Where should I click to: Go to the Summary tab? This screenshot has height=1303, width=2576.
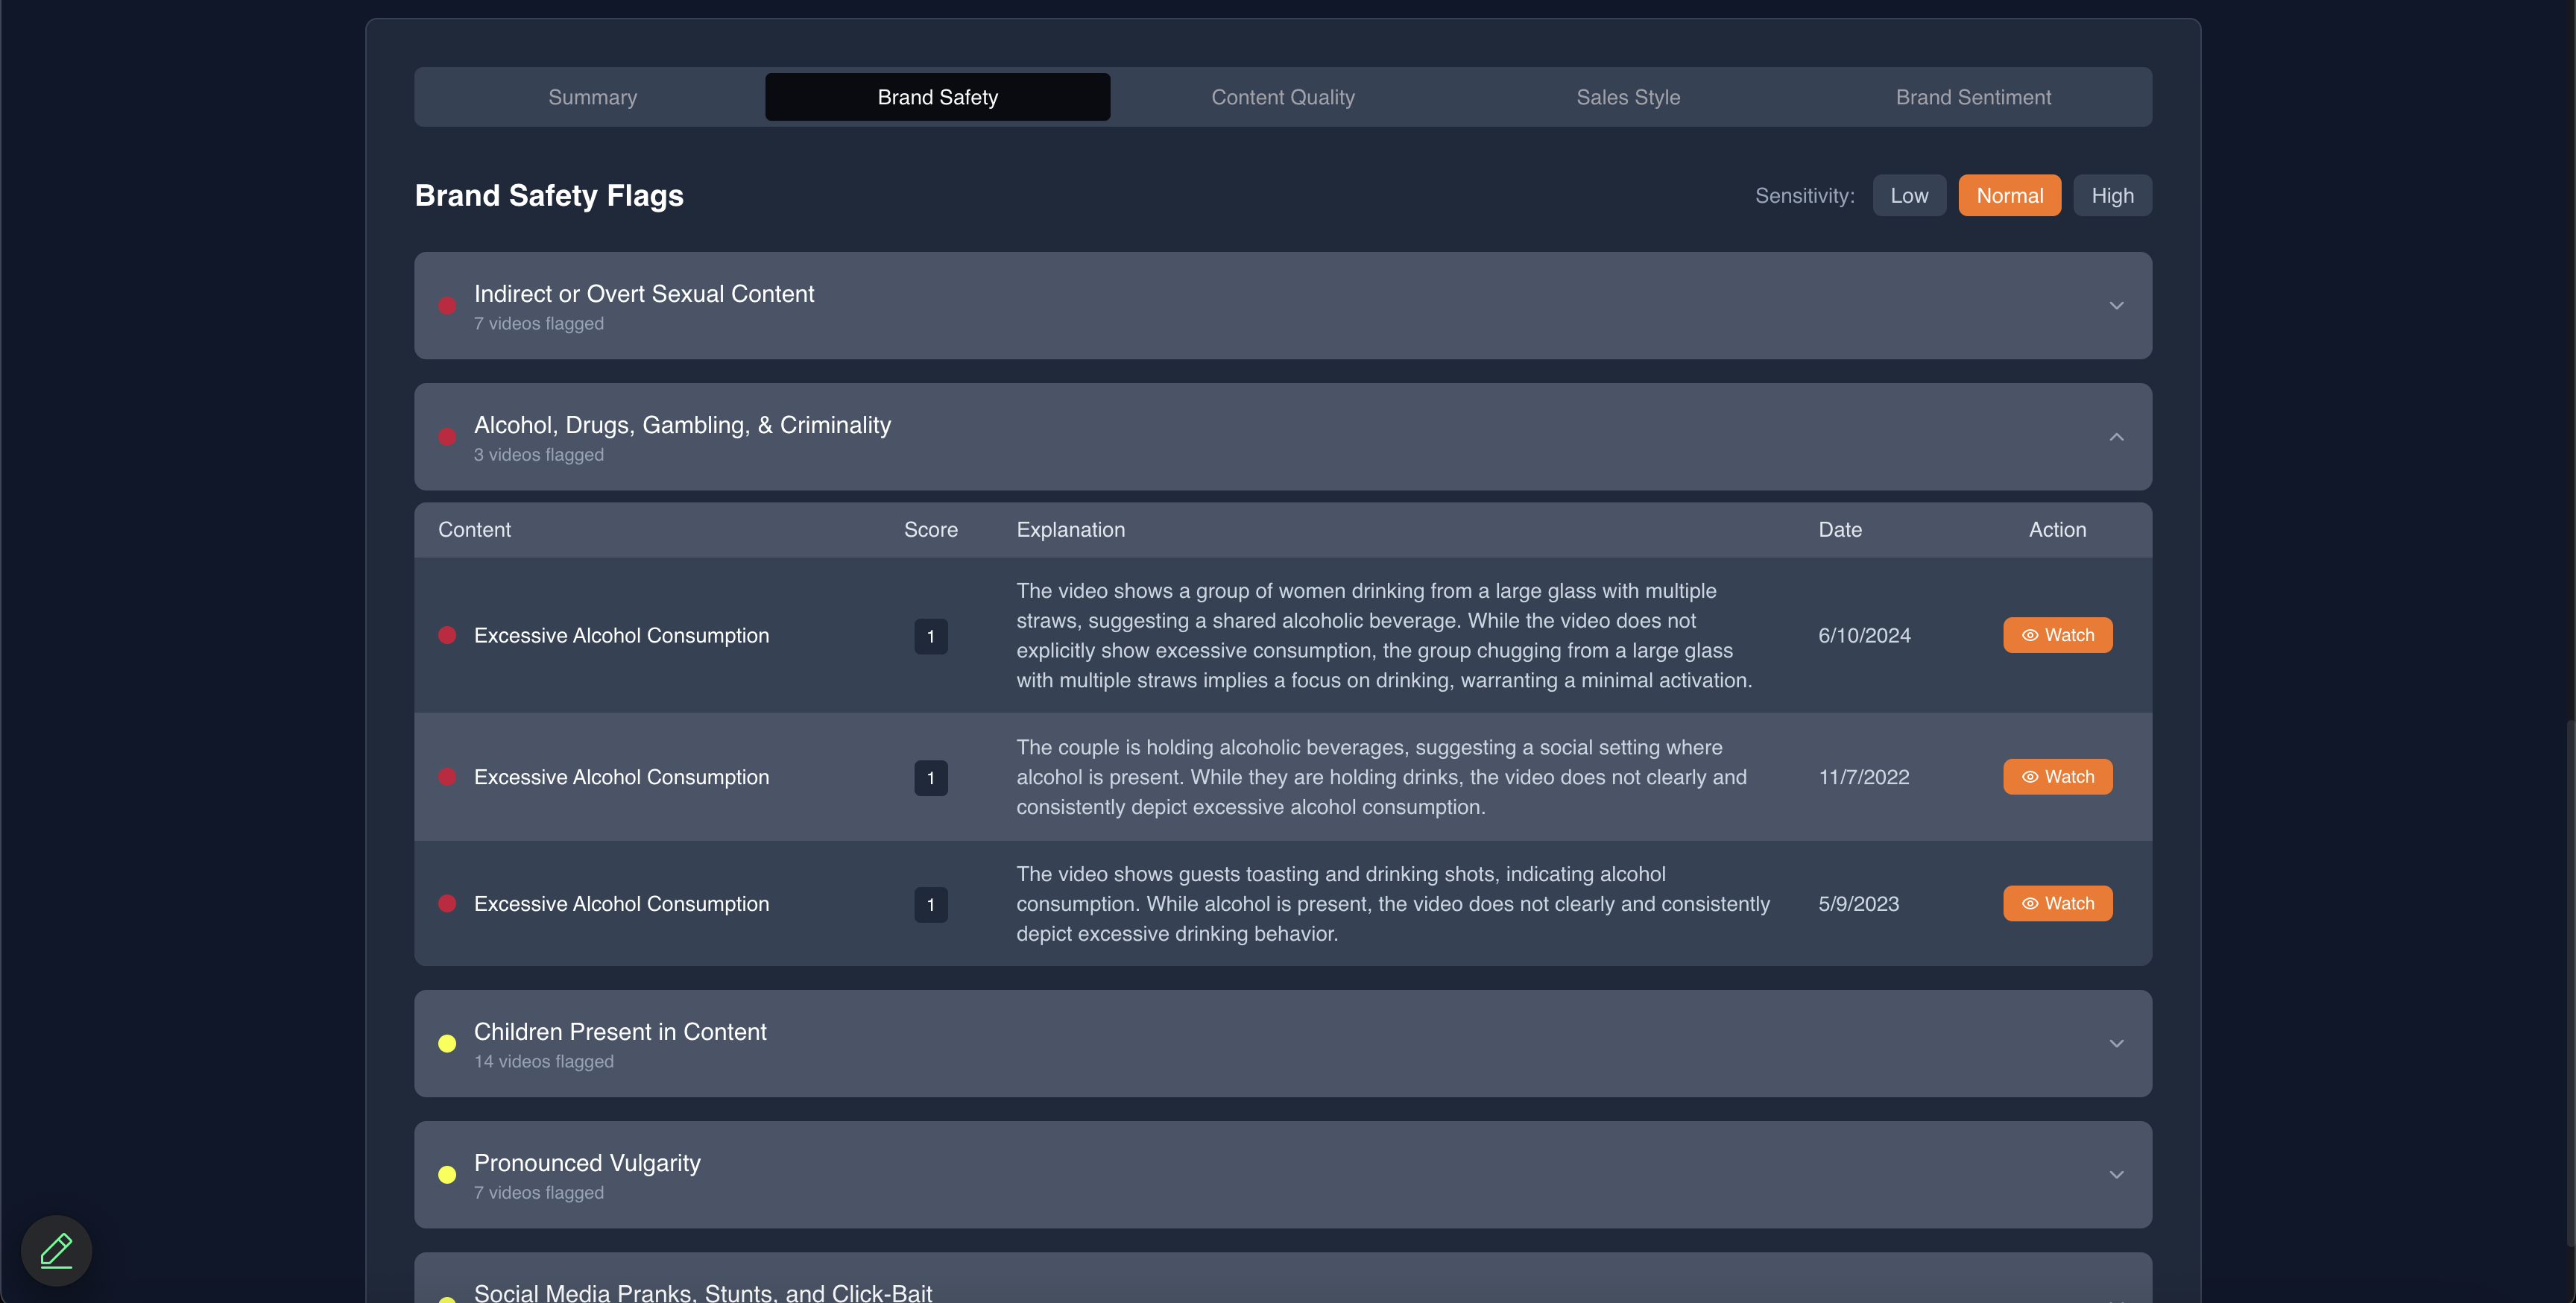[592, 97]
